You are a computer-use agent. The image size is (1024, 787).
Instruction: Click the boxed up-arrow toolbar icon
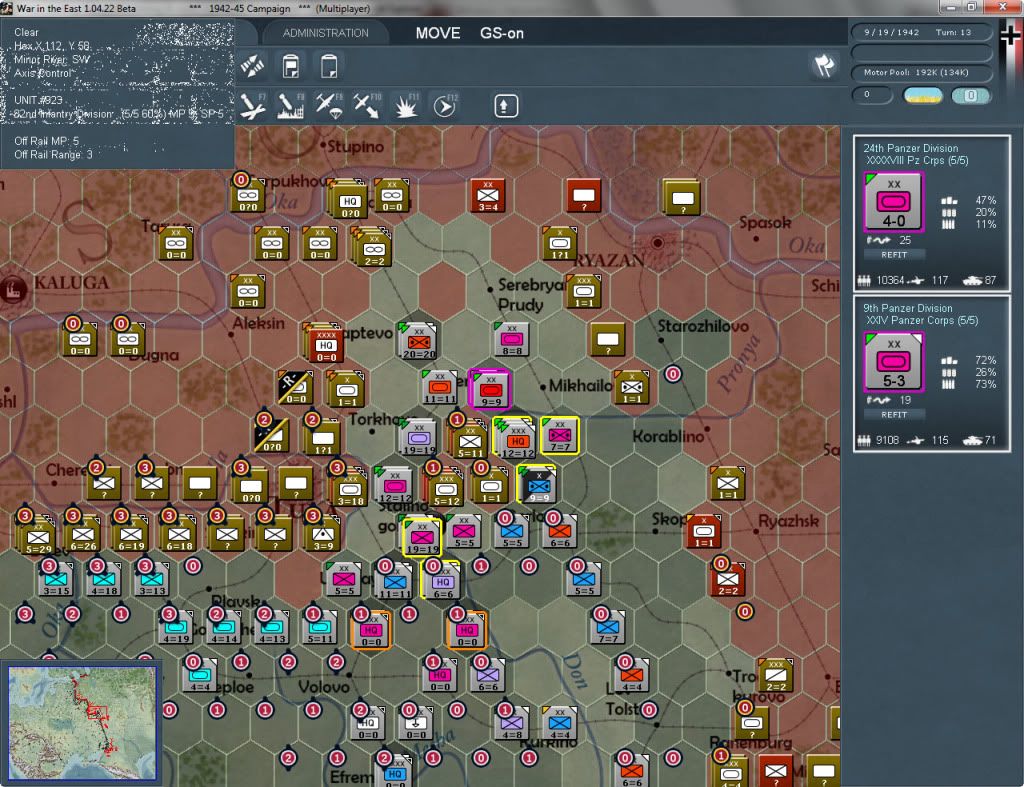[x=505, y=106]
